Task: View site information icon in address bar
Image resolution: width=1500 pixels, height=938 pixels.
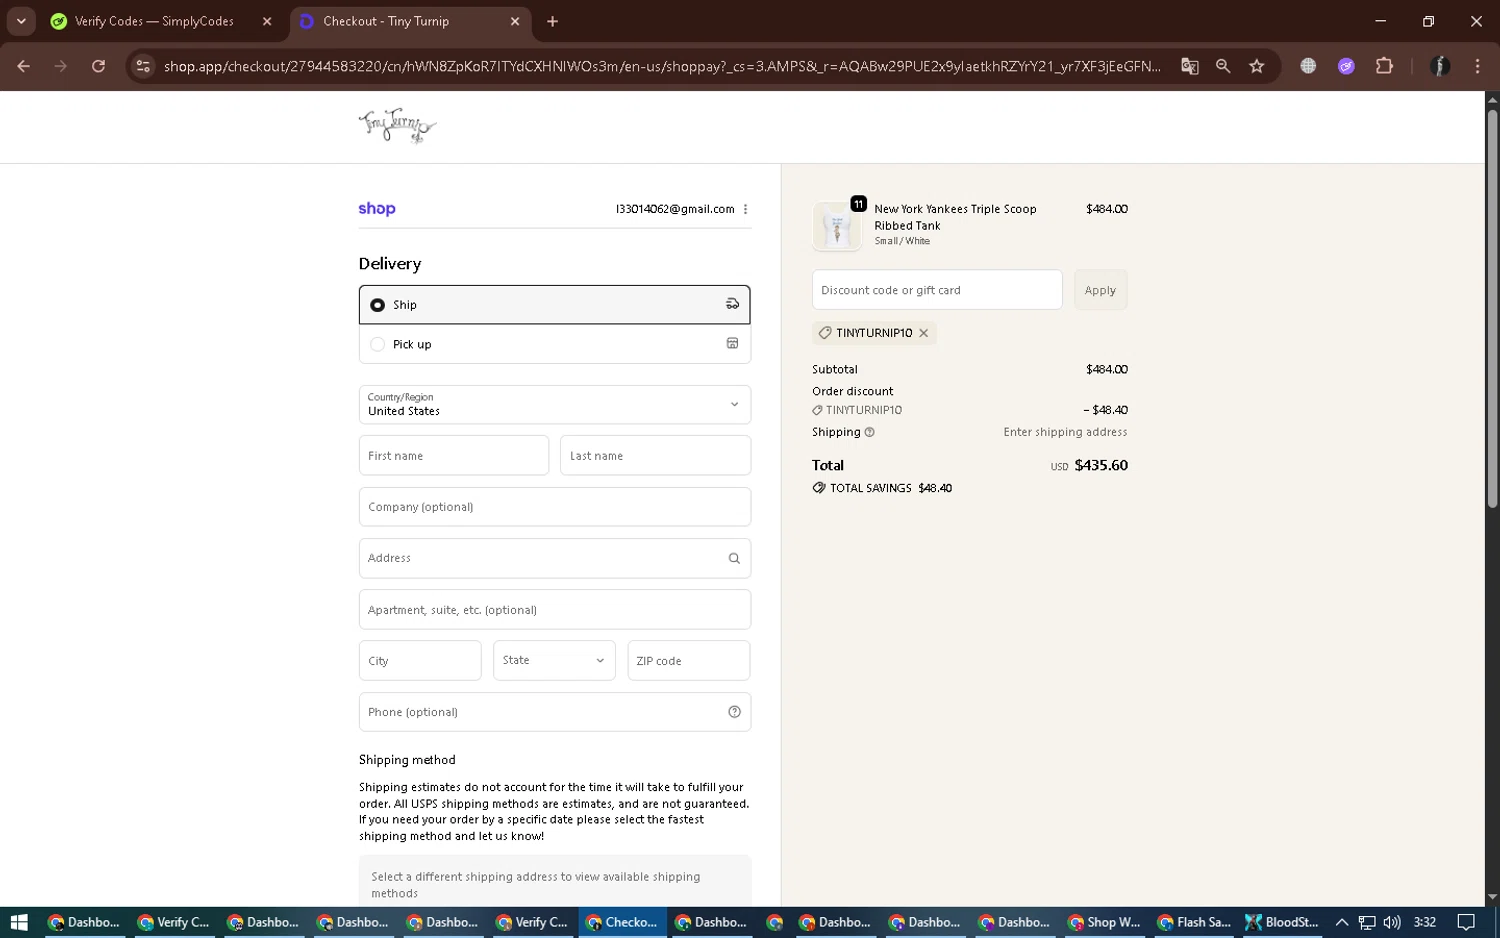Action: (143, 66)
